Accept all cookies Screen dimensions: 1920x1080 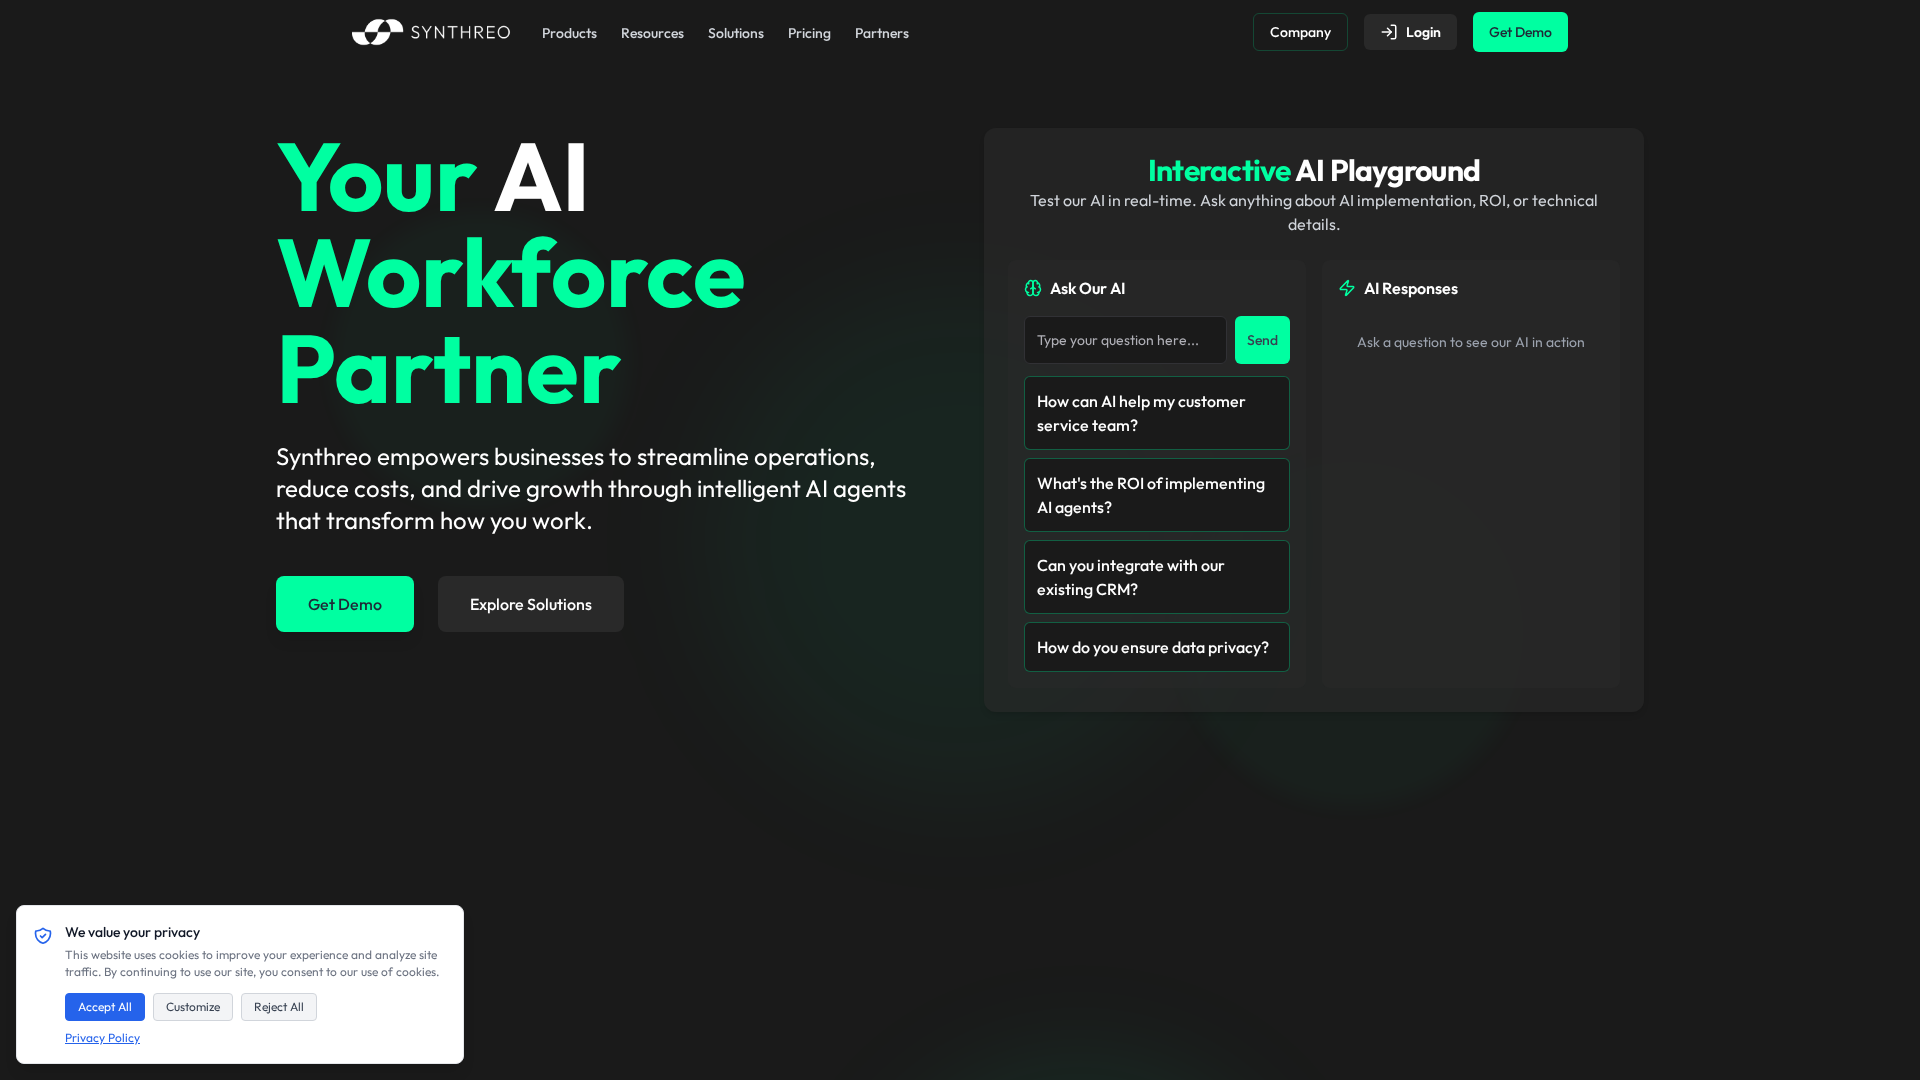pos(104,1007)
